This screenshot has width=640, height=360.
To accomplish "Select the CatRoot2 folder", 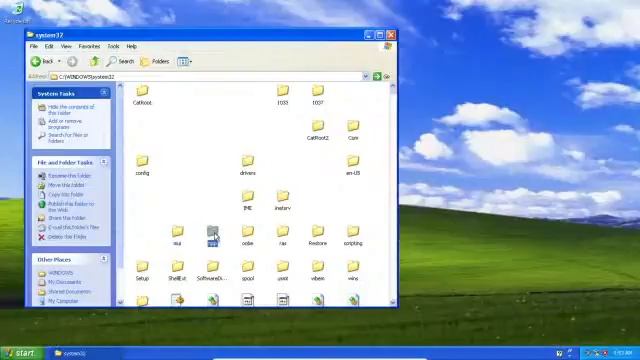I will tap(318, 130).
